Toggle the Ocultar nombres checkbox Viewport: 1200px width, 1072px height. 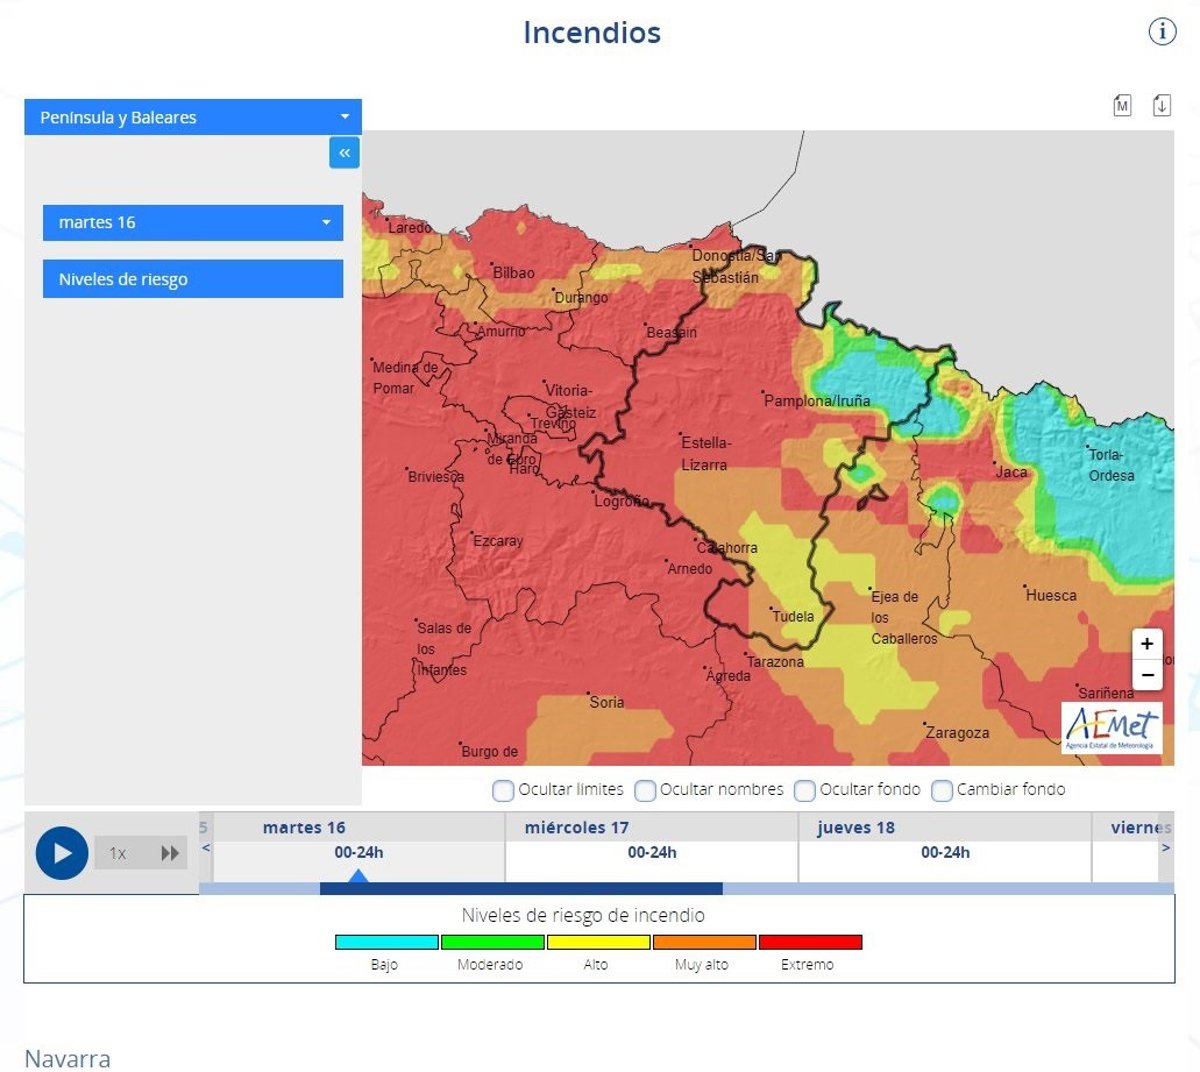pyautogui.click(x=646, y=791)
